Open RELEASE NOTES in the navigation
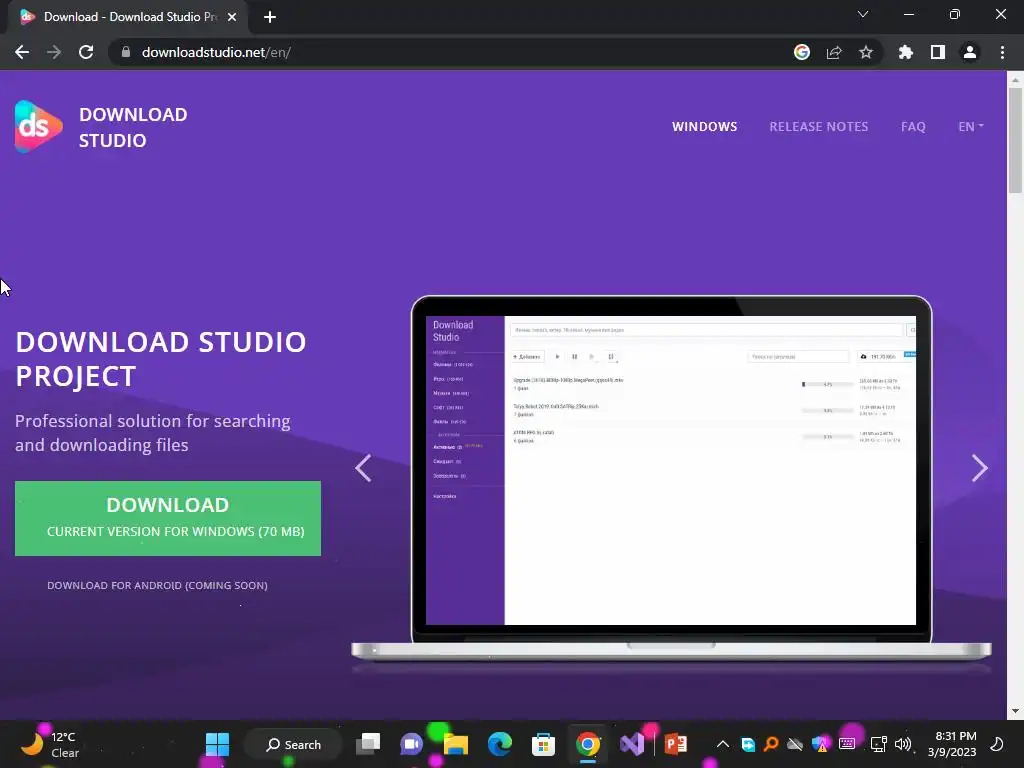The width and height of the screenshot is (1024, 768). point(819,127)
